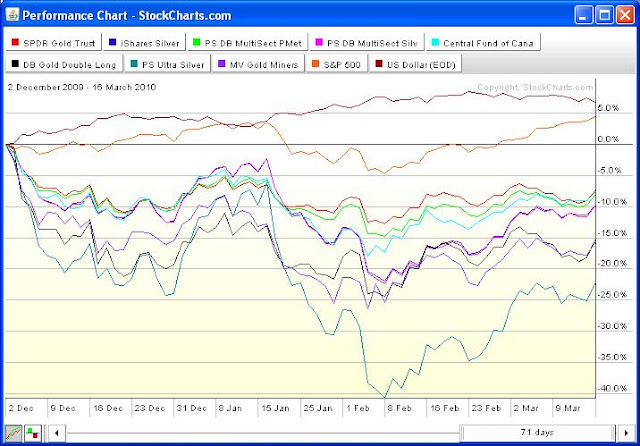Image resolution: width=640 pixels, height=446 pixels.
Task: Switch to line chart view icon
Action: [13, 433]
